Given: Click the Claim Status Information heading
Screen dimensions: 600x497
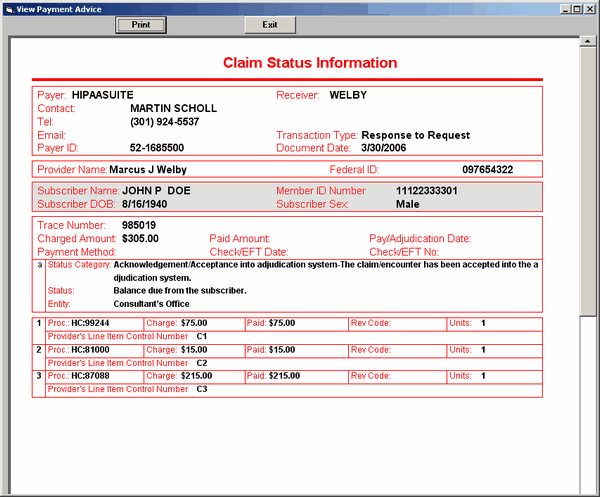Looking at the screenshot, I should pyautogui.click(x=310, y=63).
